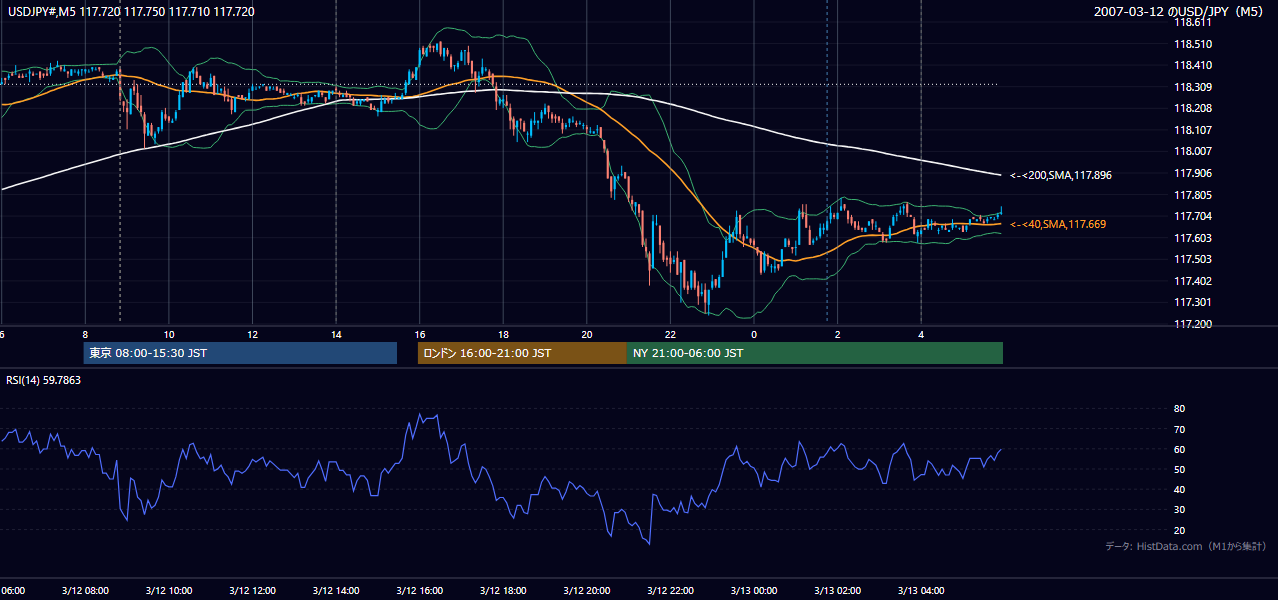Click price axis value 118.510
Screen dimensions: 1278x600
(1192, 44)
